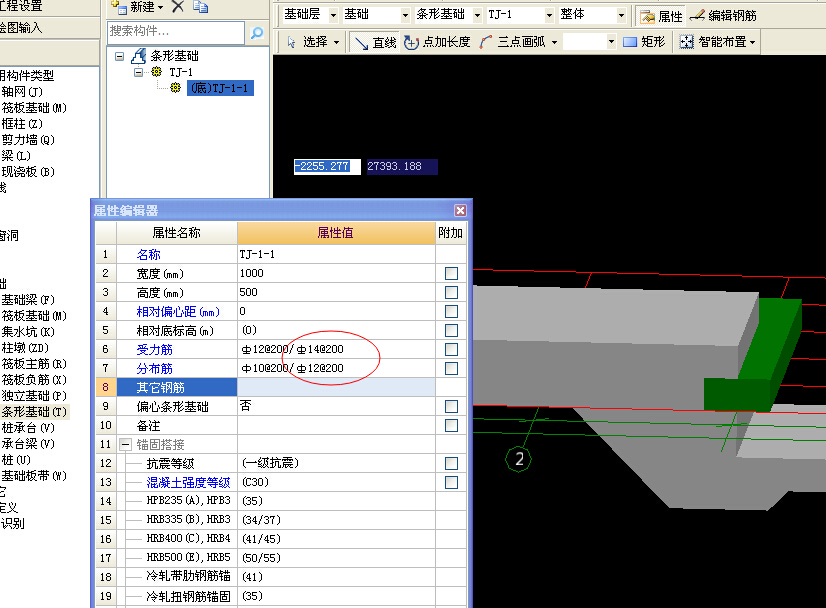Click the axis marker 2 circle

pyautogui.click(x=518, y=459)
